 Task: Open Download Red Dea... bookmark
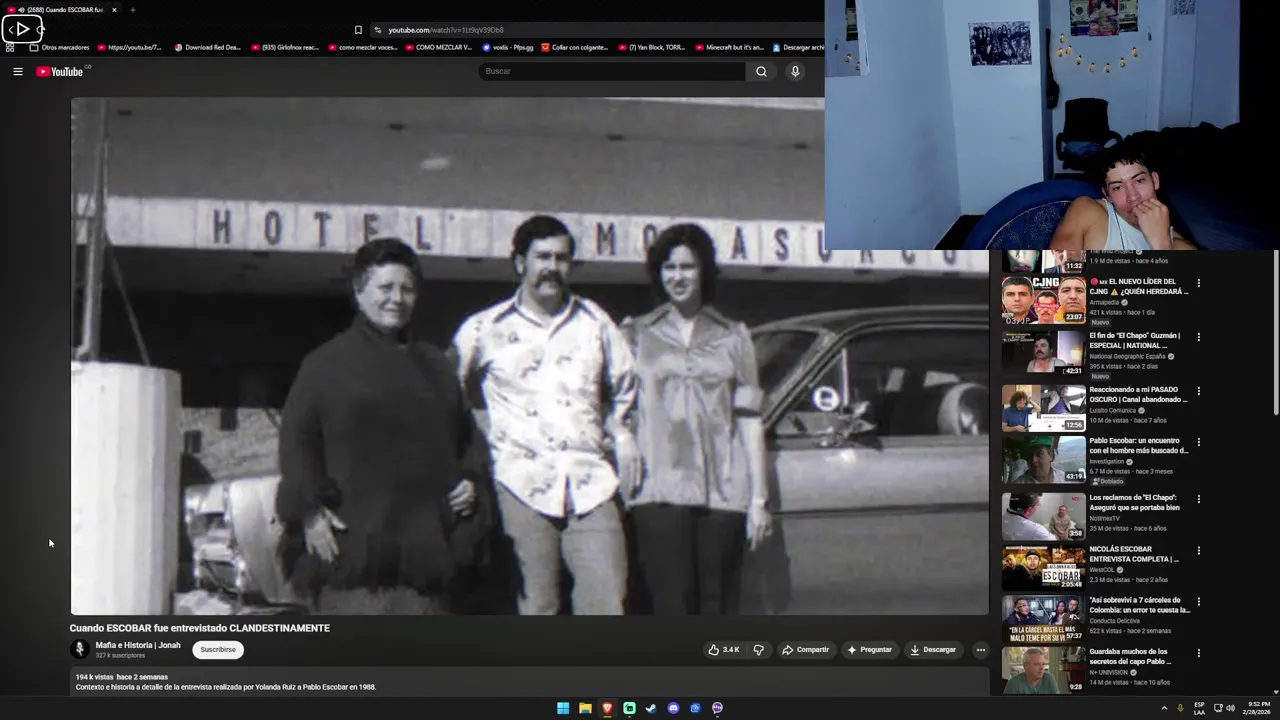207,47
